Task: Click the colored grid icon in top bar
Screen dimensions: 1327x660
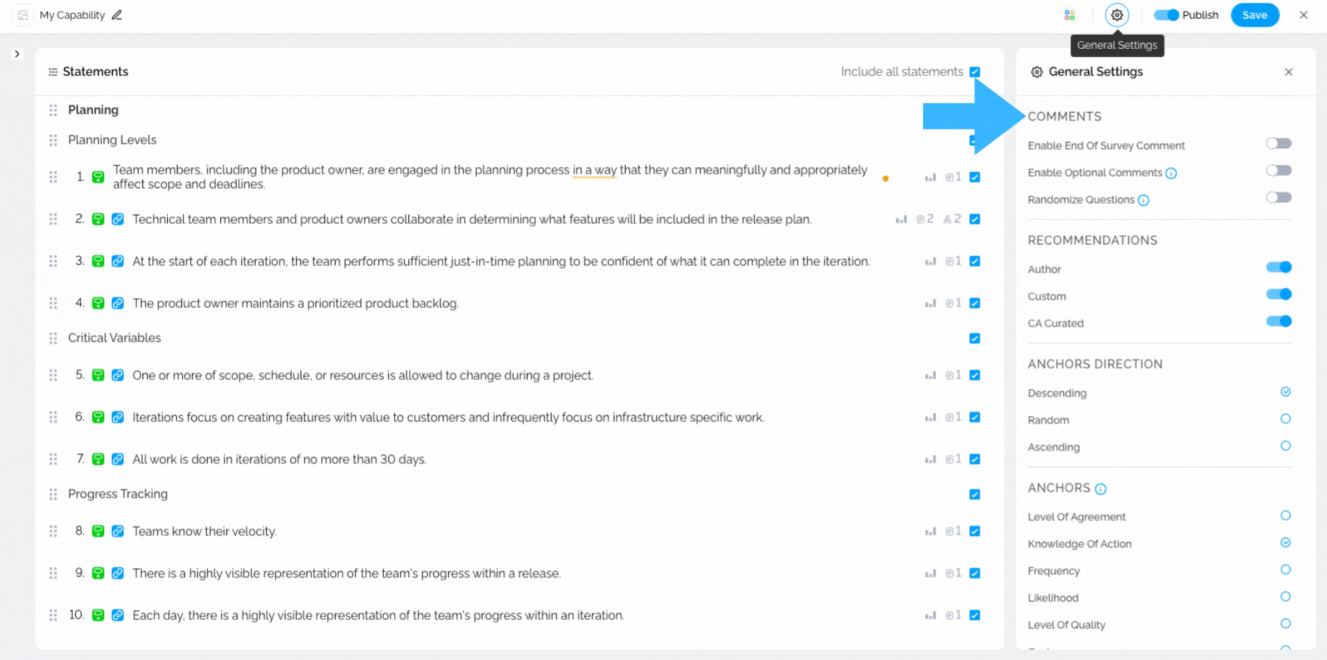Action: [x=1070, y=15]
